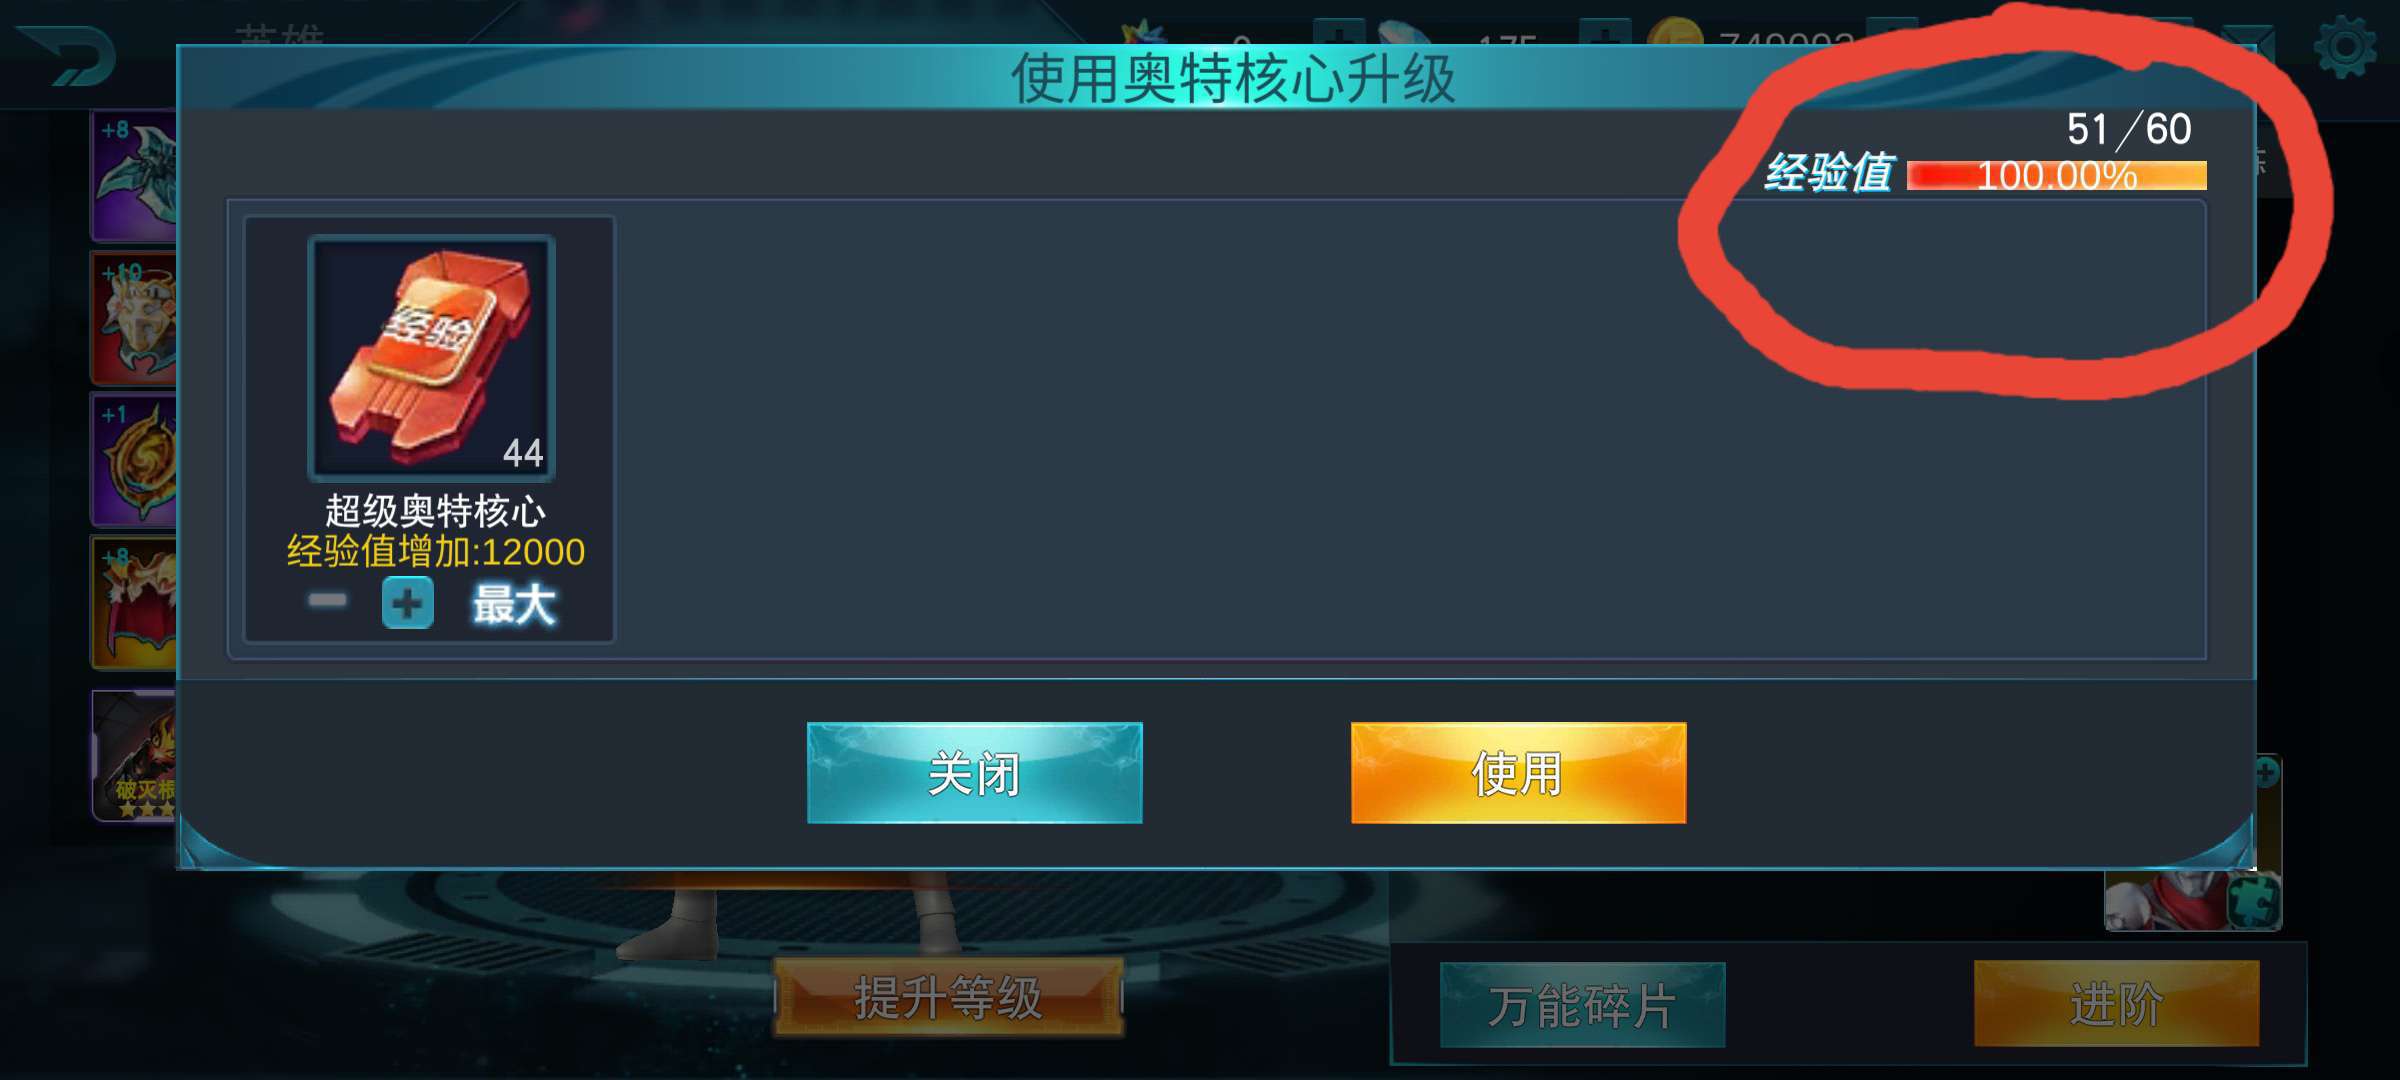
Task: Set quantity to 最大
Action: (513, 604)
